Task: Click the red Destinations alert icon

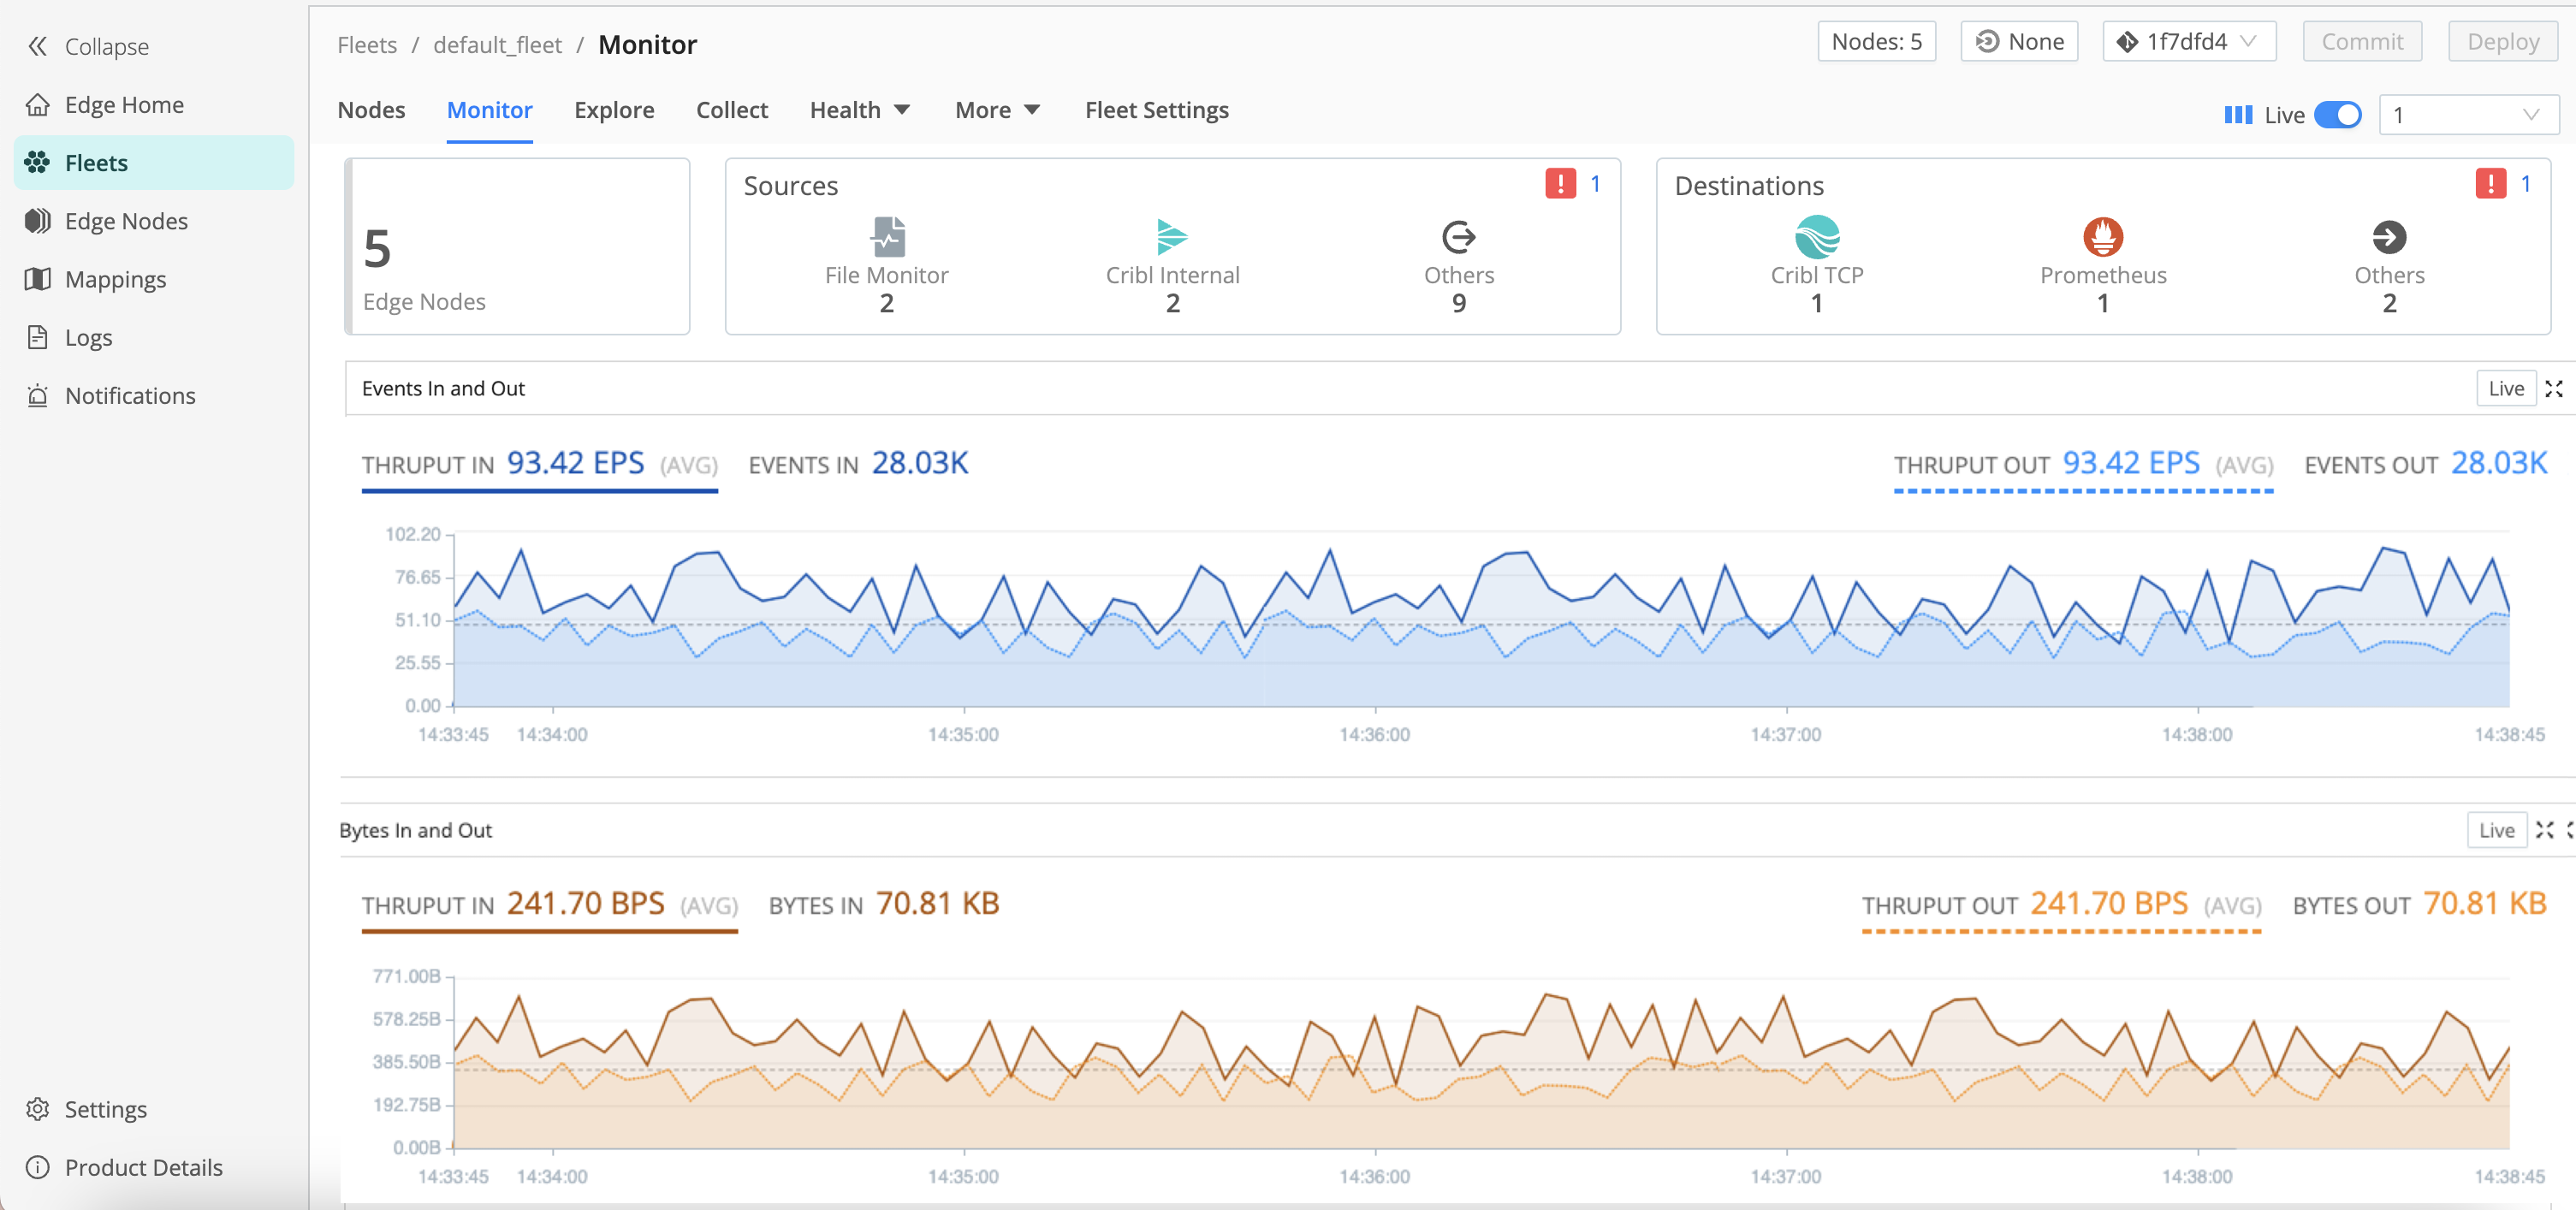Action: coord(2490,184)
